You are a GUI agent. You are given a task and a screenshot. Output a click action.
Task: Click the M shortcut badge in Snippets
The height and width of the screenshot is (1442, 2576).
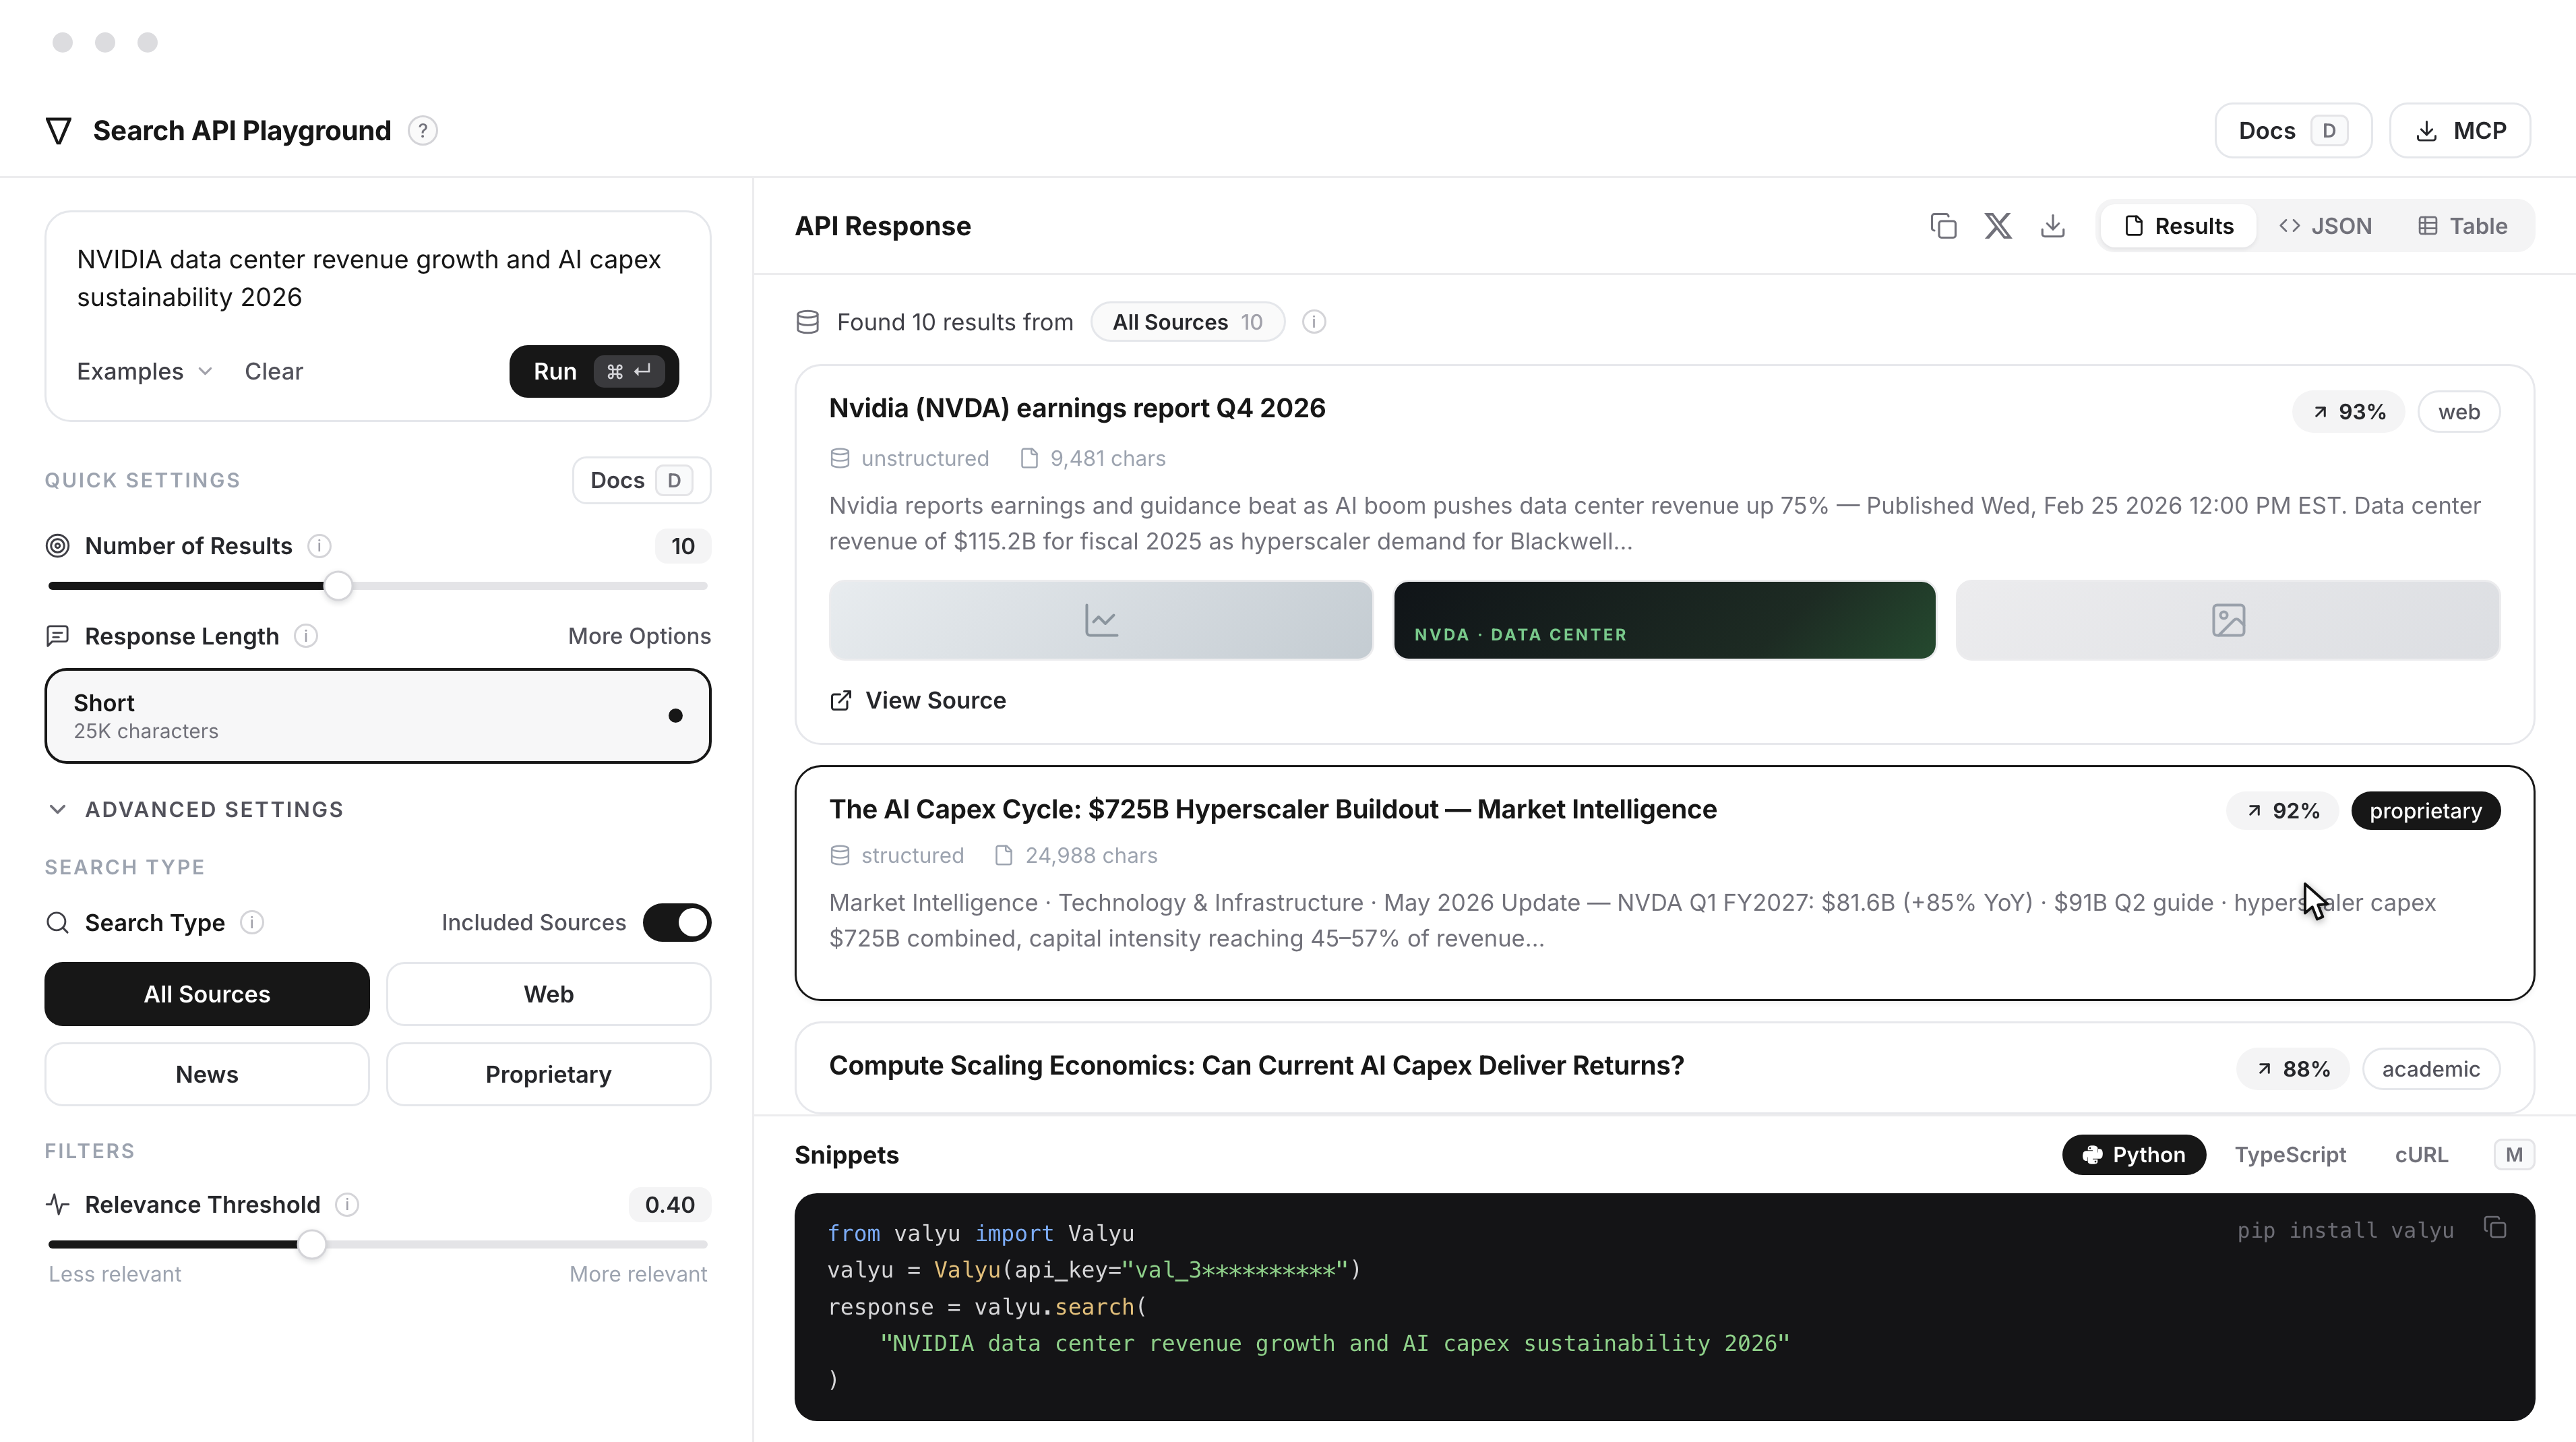point(2514,1155)
